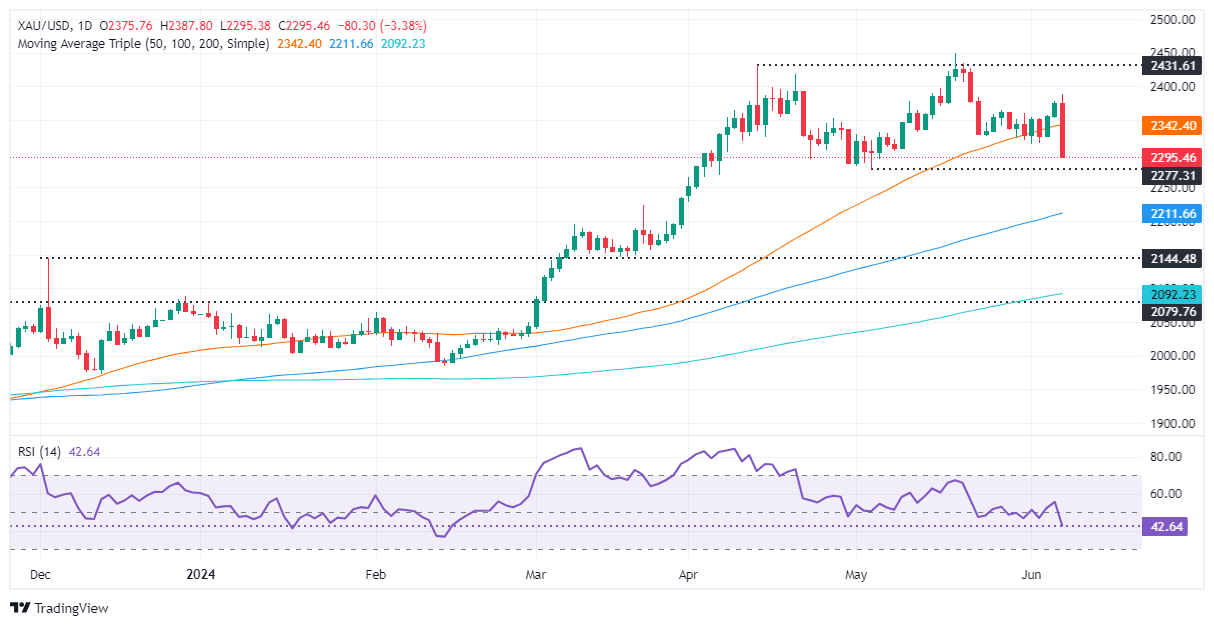Select the Mar date on time axis
This screenshot has width=1214, height=626.
[535, 575]
